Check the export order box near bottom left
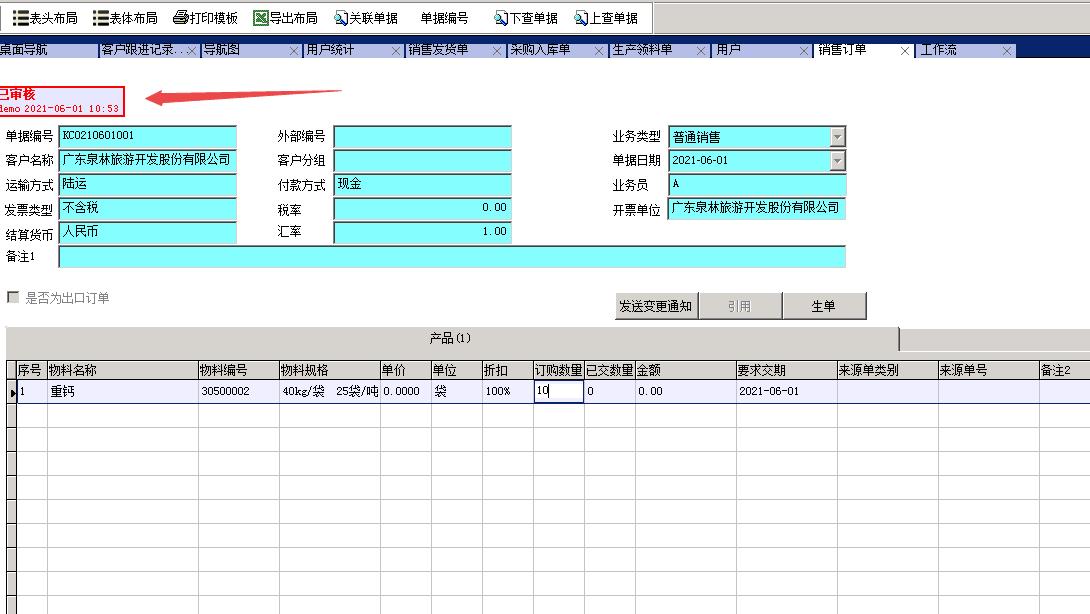Image resolution: width=1090 pixels, height=614 pixels. (14, 295)
